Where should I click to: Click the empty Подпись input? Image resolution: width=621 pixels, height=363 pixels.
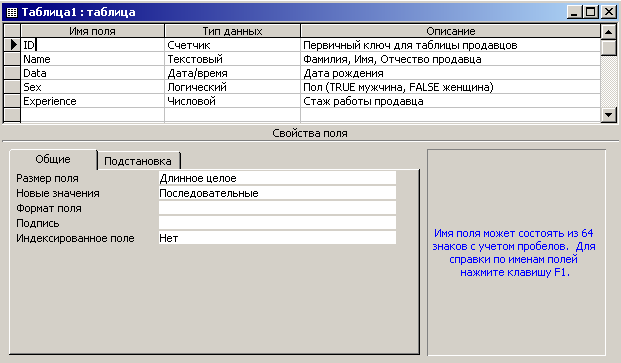click(277, 223)
